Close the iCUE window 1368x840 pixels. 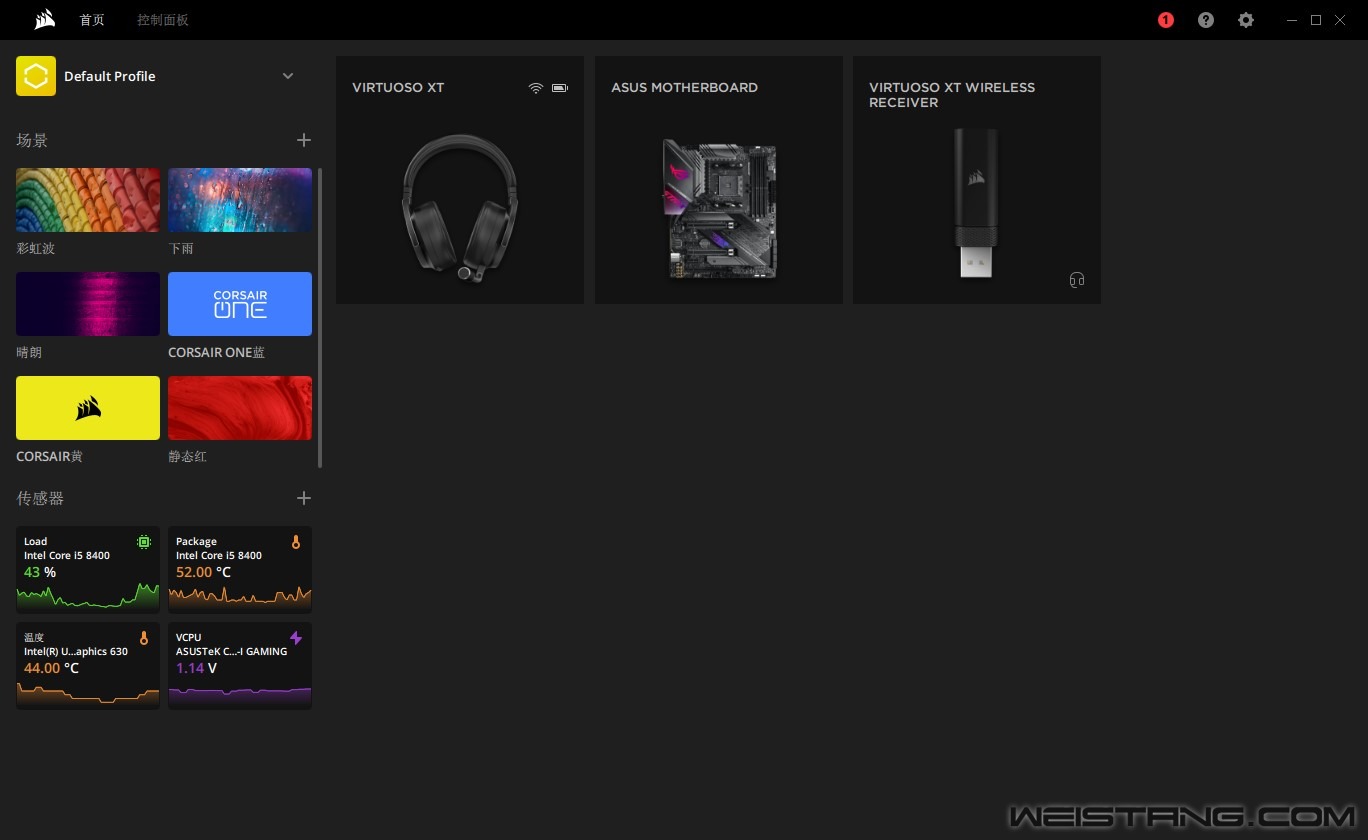pyautogui.click(x=1340, y=20)
